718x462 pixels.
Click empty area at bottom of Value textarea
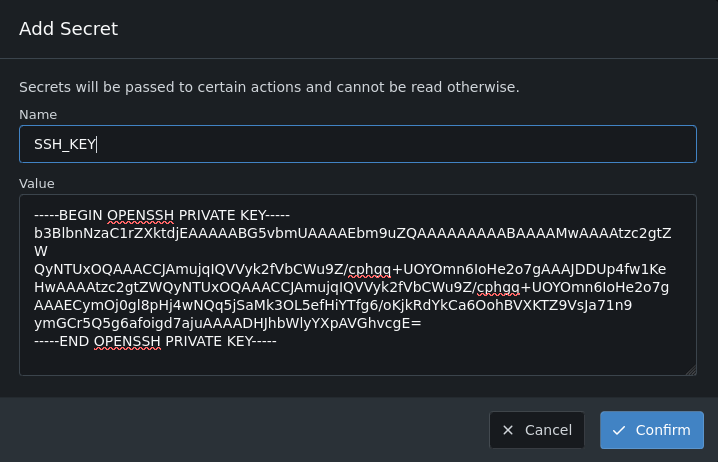(357, 361)
